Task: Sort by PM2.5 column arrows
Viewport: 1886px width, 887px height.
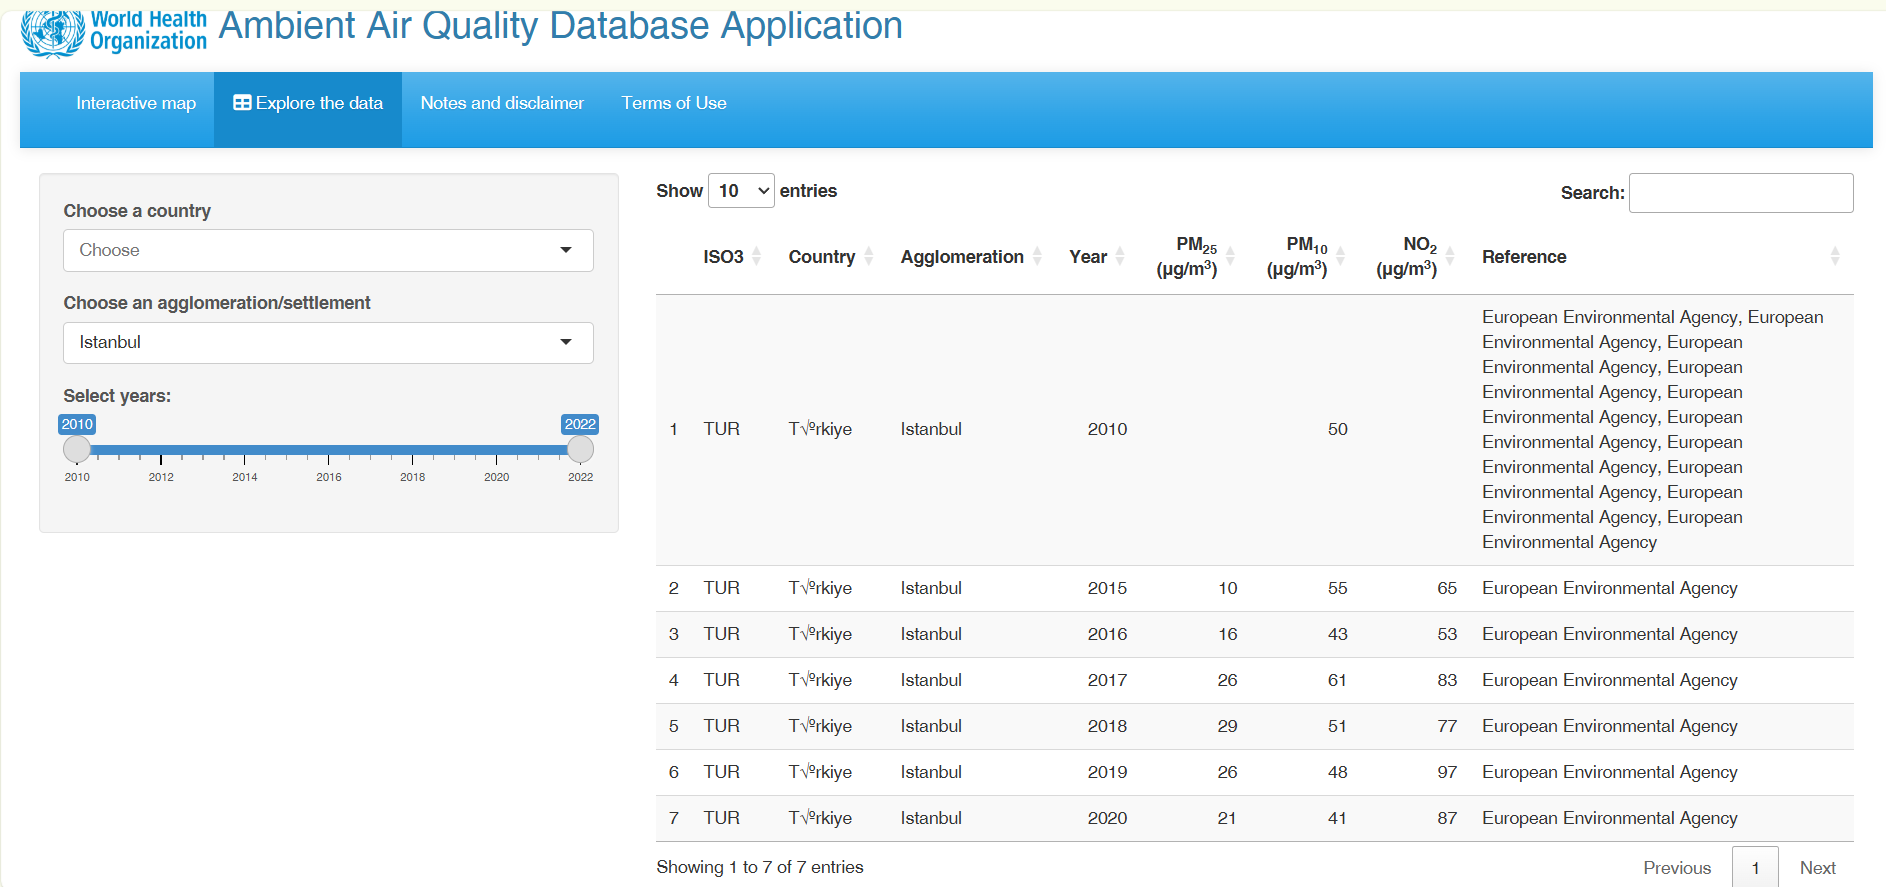Action: (x=1230, y=257)
